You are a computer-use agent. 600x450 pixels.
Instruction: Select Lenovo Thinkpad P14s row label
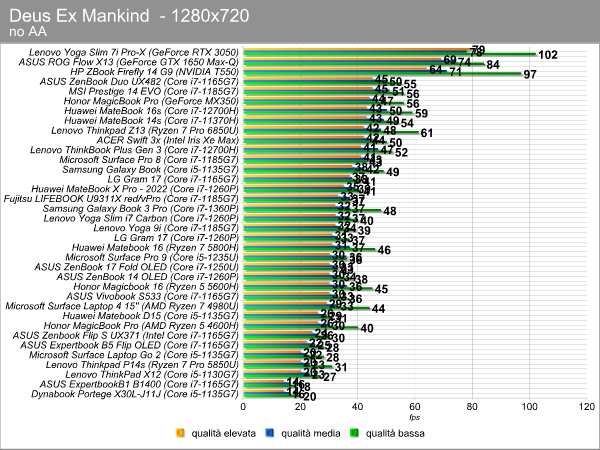click(142, 365)
